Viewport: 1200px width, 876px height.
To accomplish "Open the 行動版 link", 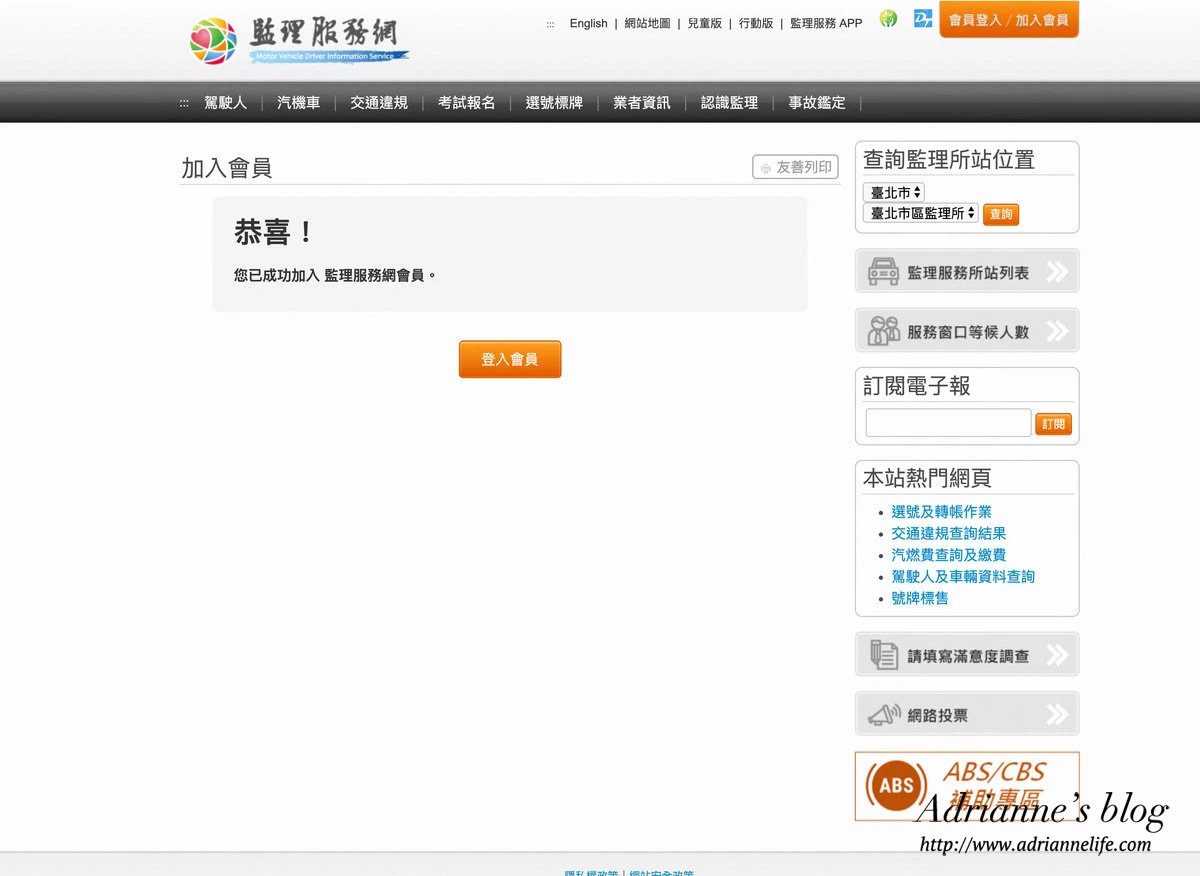I will [x=756, y=23].
